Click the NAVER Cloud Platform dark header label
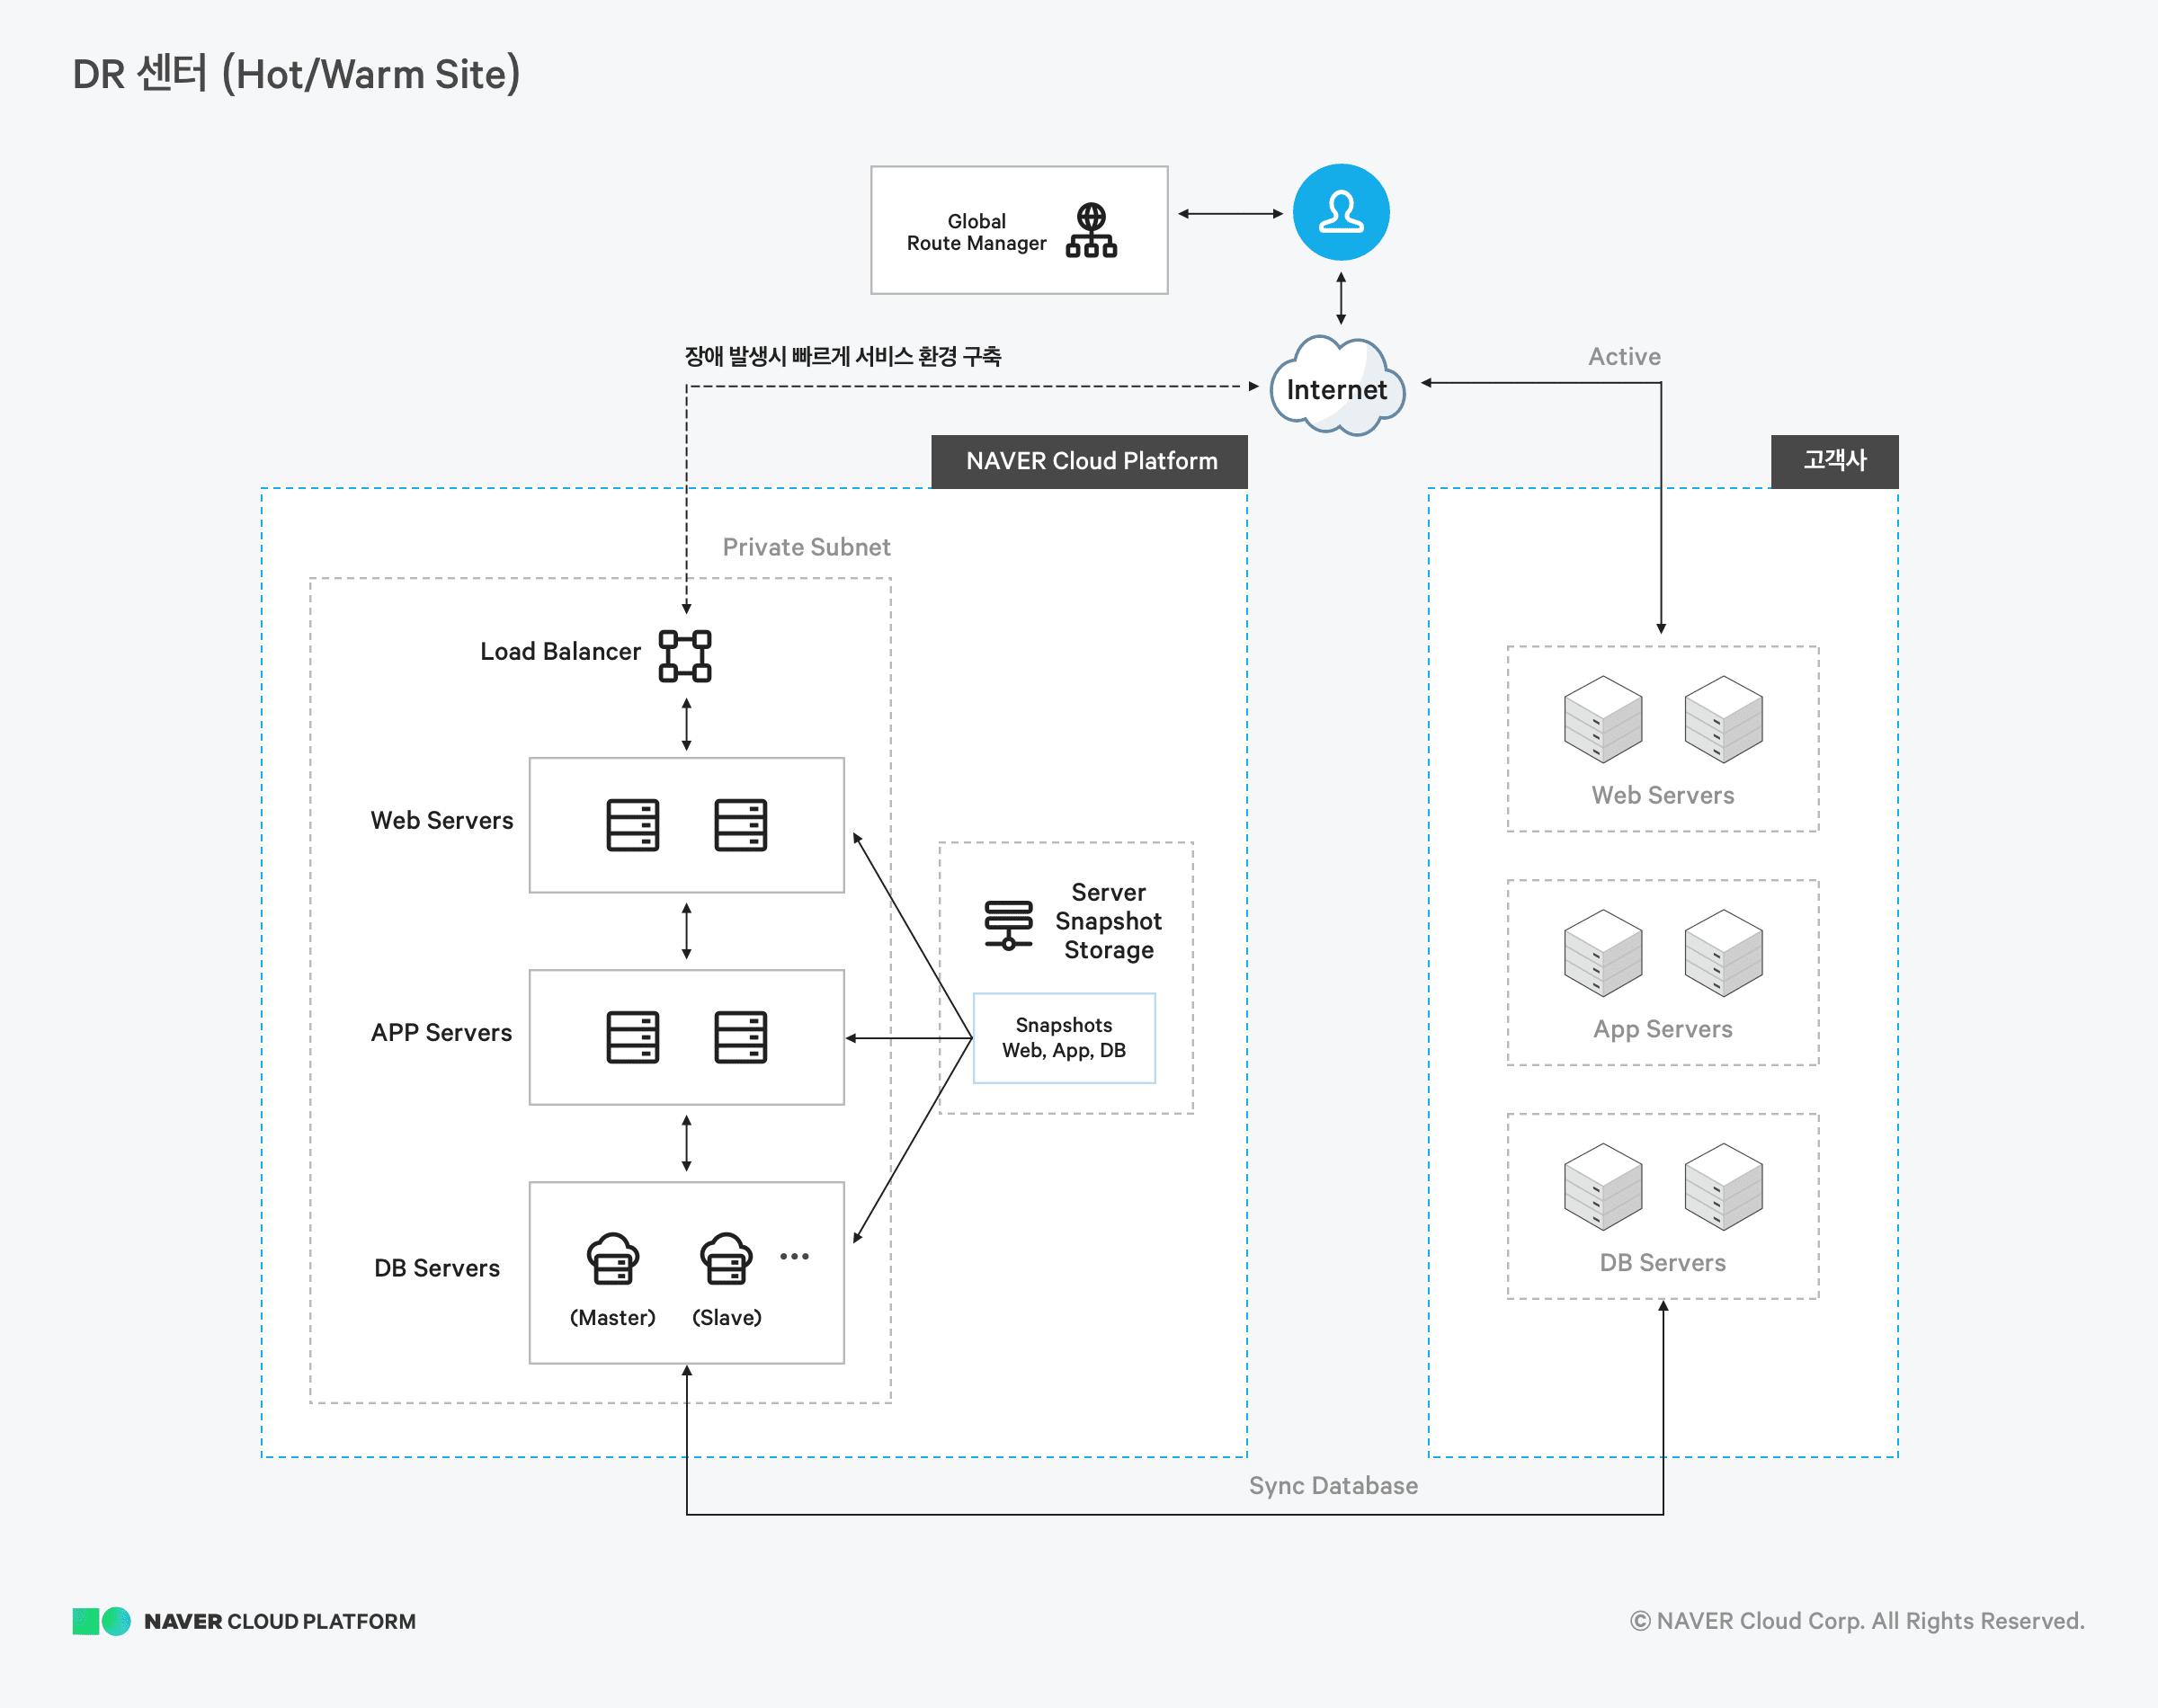The width and height of the screenshot is (2158, 1708). (x=1090, y=461)
